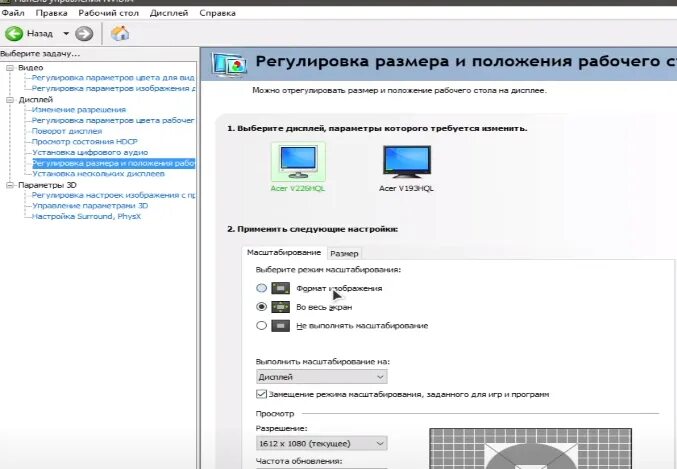Screen dimensions: 677x469
Task: Select the Во весь экран radio button
Action: (261, 307)
